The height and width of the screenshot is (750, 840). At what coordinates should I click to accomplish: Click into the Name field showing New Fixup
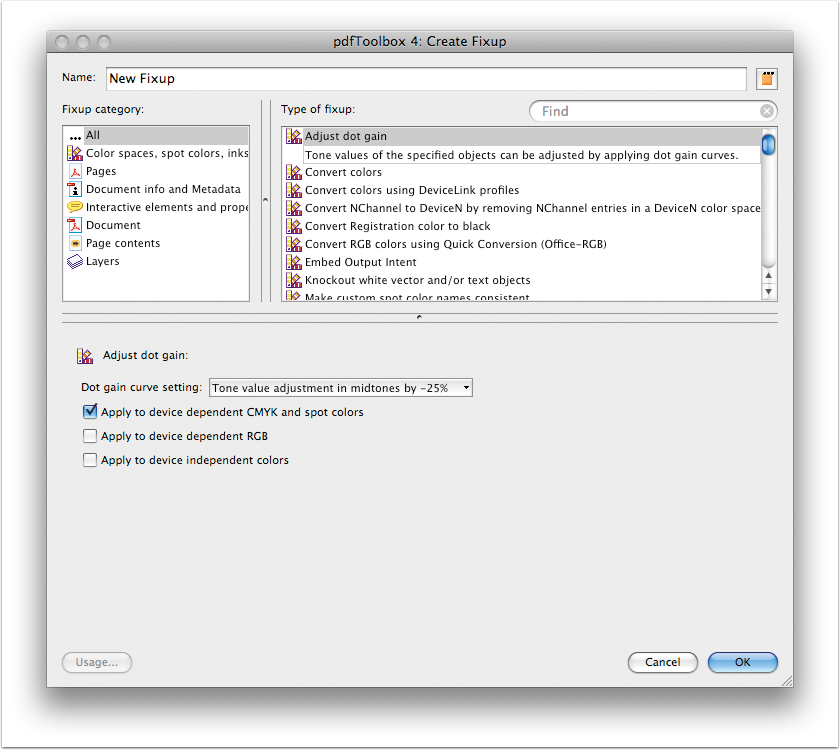tap(426, 79)
